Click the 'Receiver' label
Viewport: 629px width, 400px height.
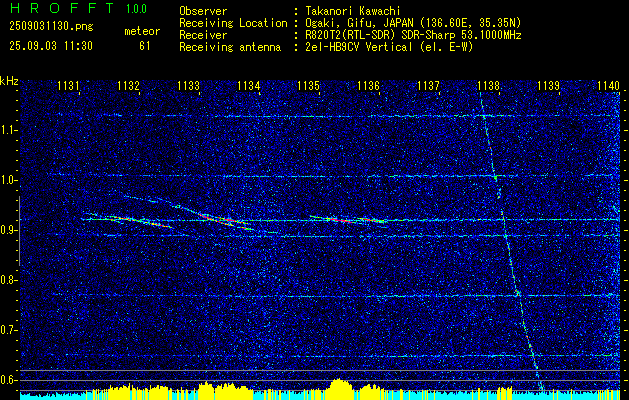(203, 35)
